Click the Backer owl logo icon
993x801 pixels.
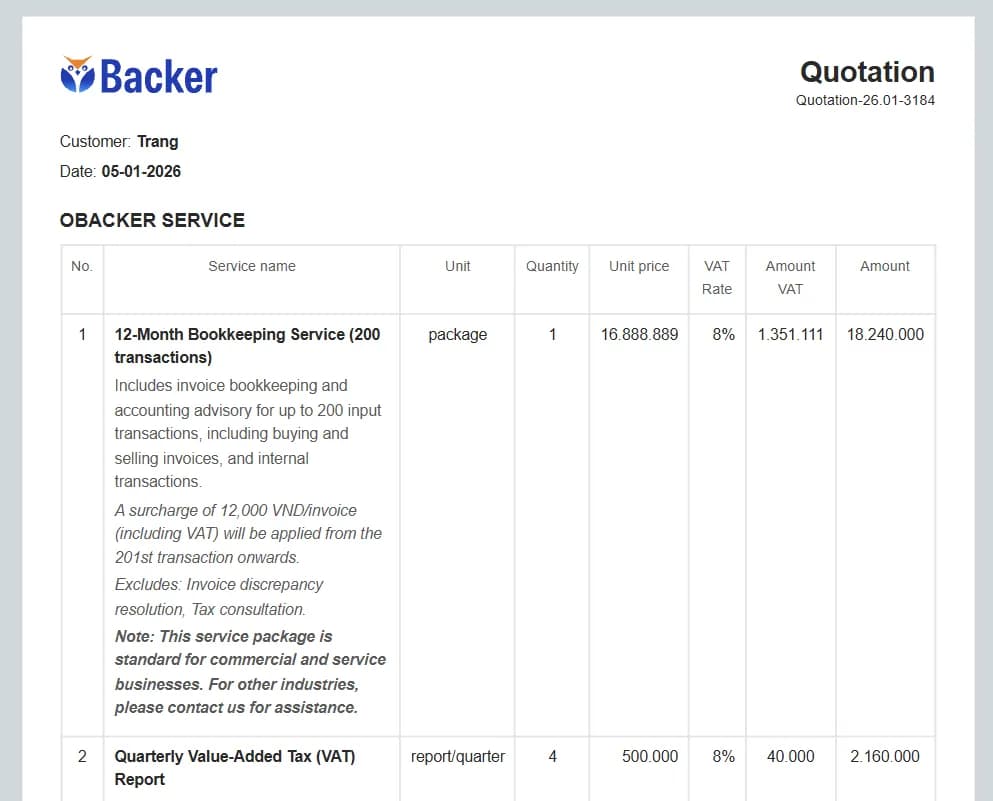(77, 74)
